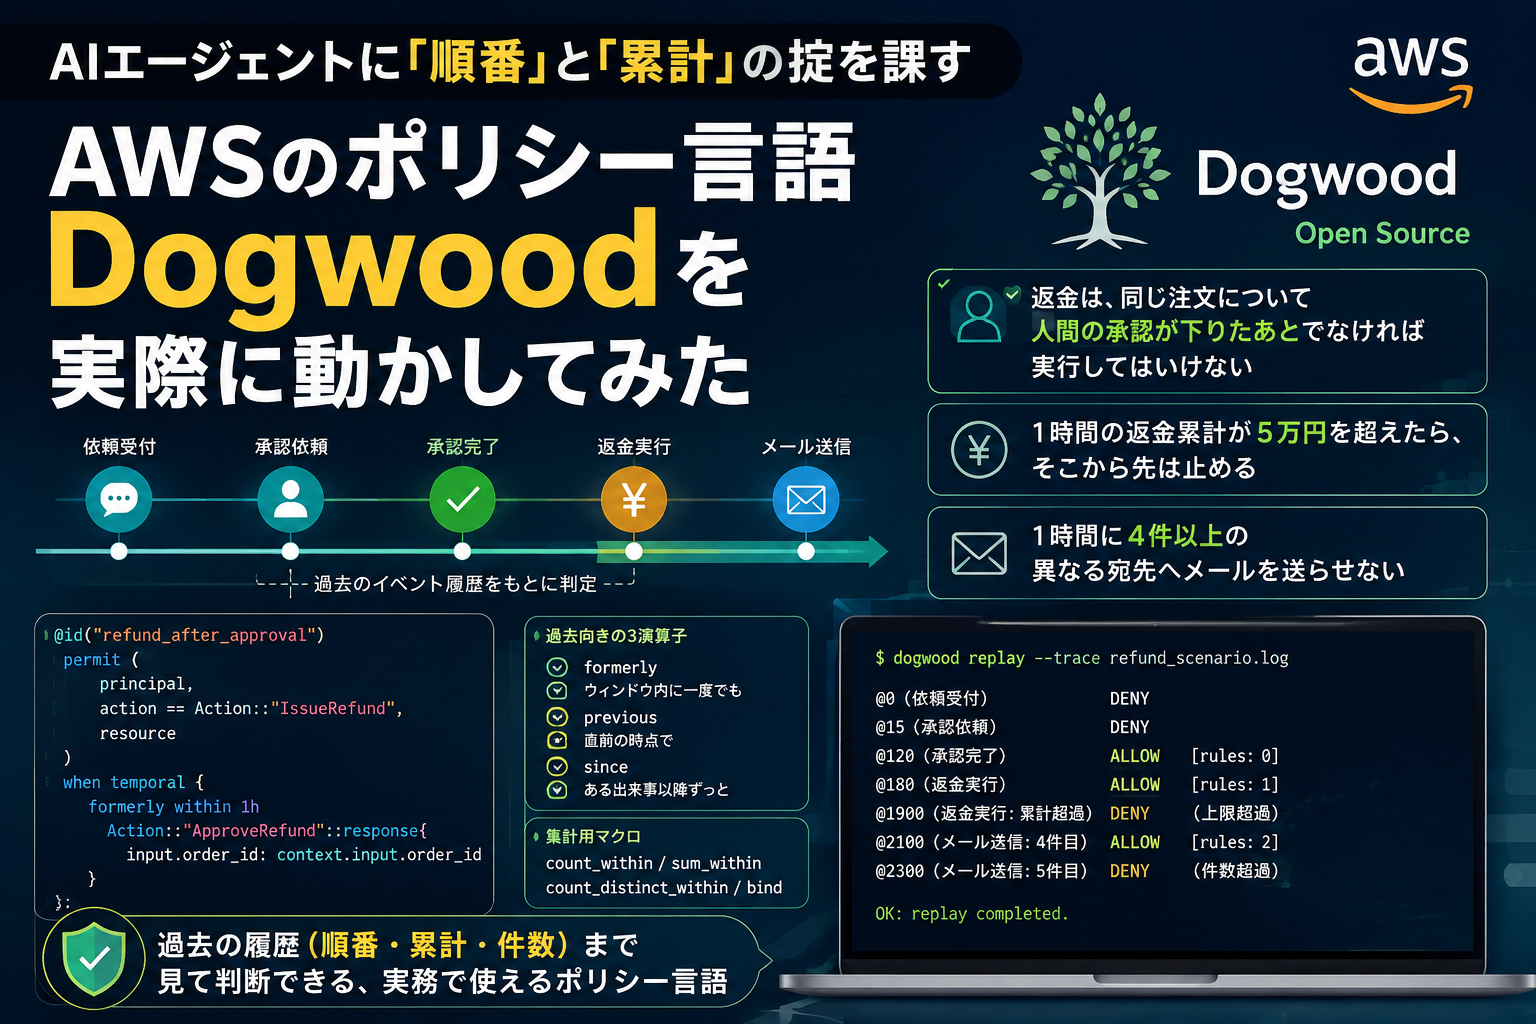The width and height of the screenshot is (1536, 1024).
Task: Click the check icon beside ある出来事以降ずっと
Action: coord(557,790)
